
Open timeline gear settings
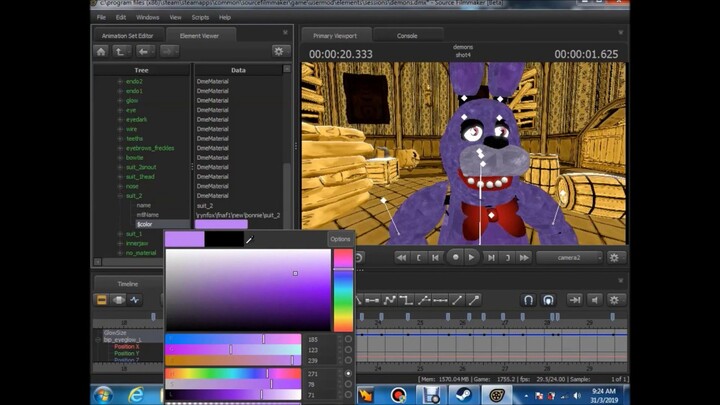click(614, 300)
